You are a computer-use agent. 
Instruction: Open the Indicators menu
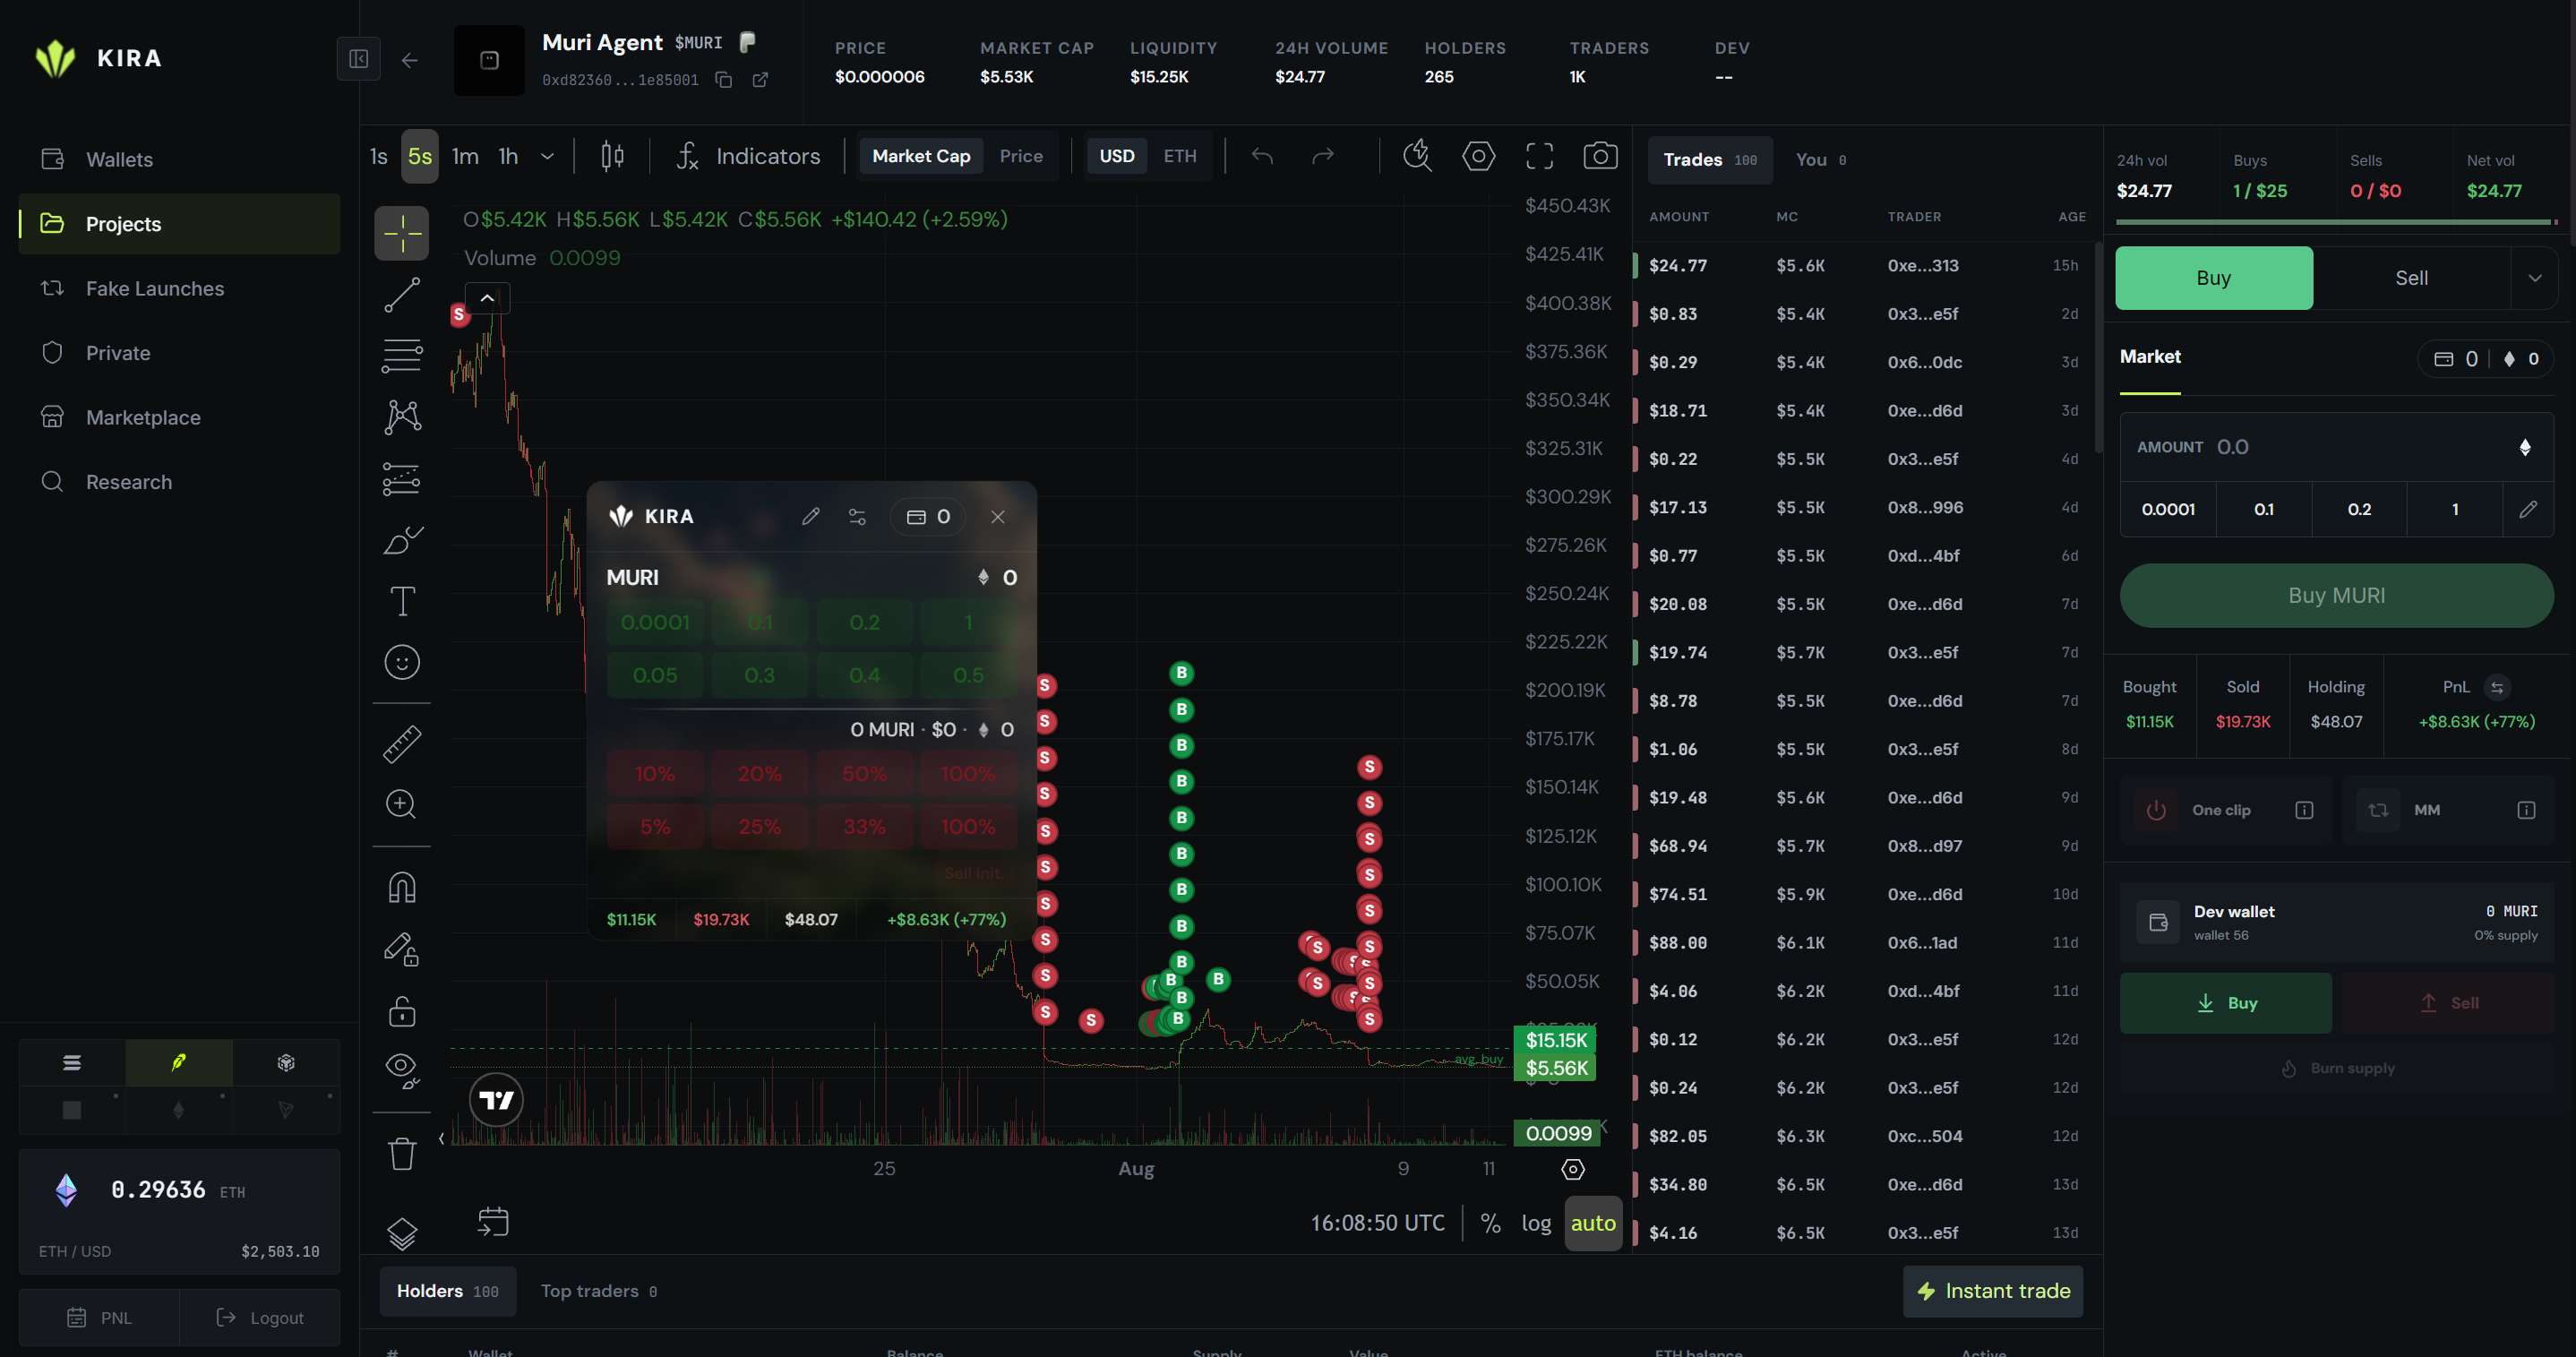(x=748, y=156)
